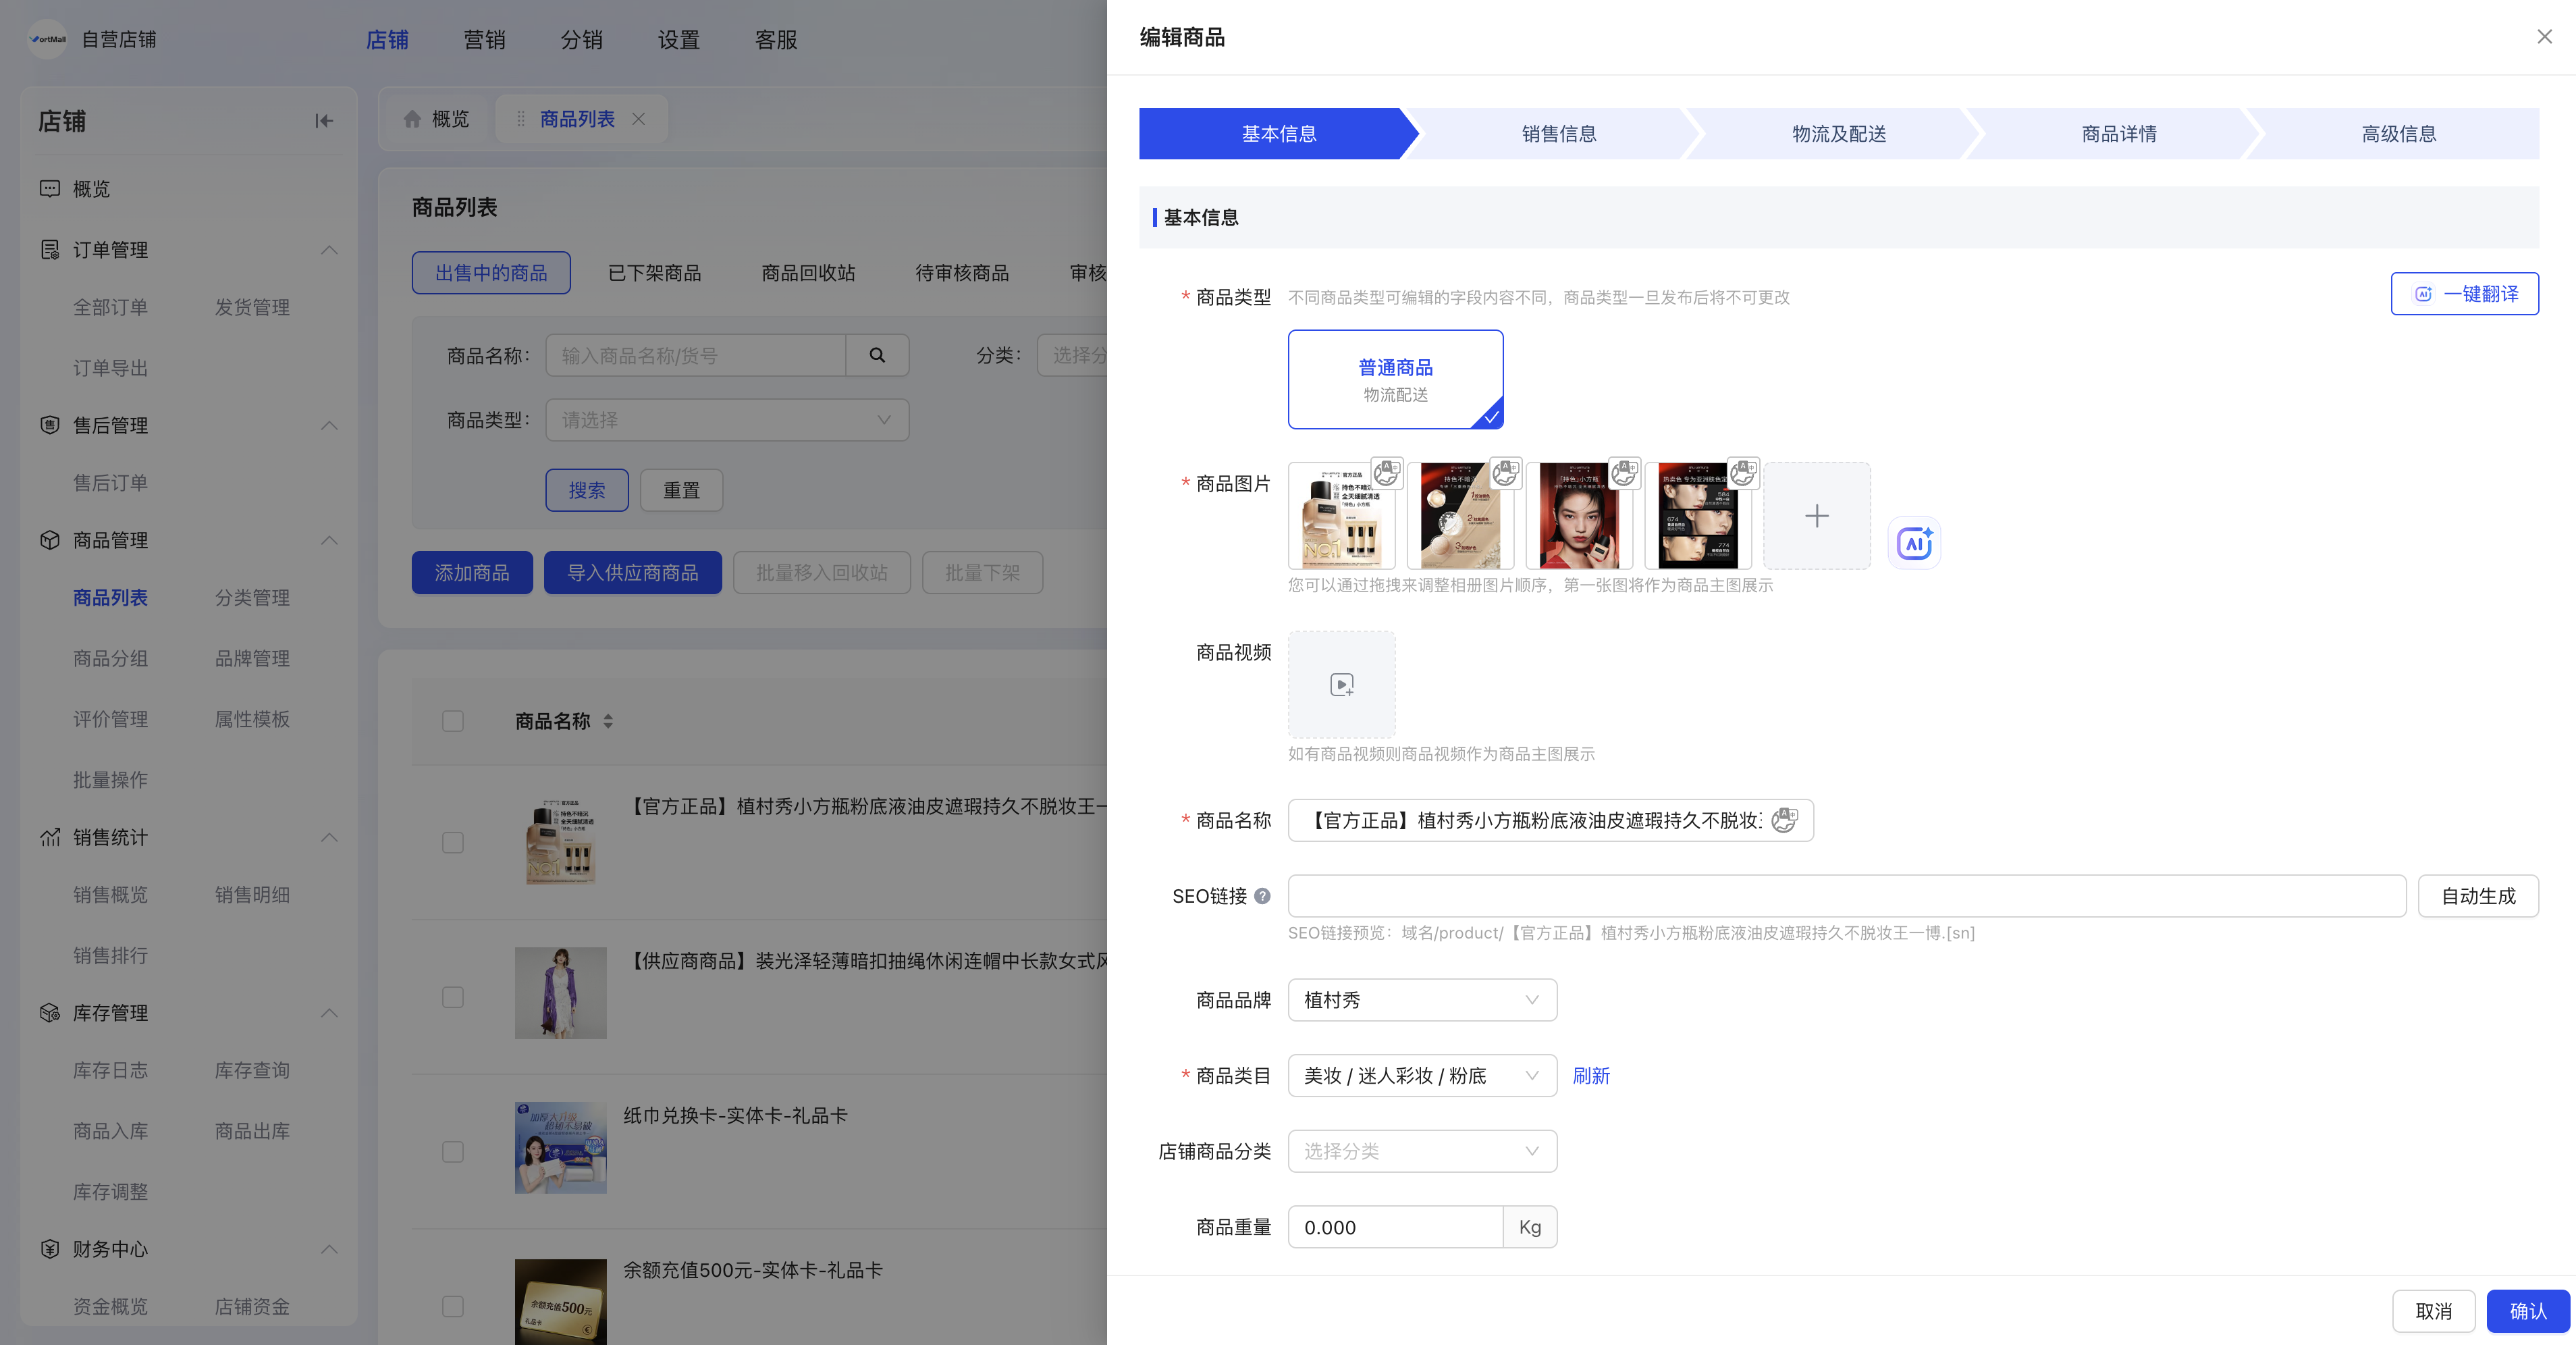2576x1345 pixels.
Task: Click the home icon on 概览 tab
Action: point(412,119)
